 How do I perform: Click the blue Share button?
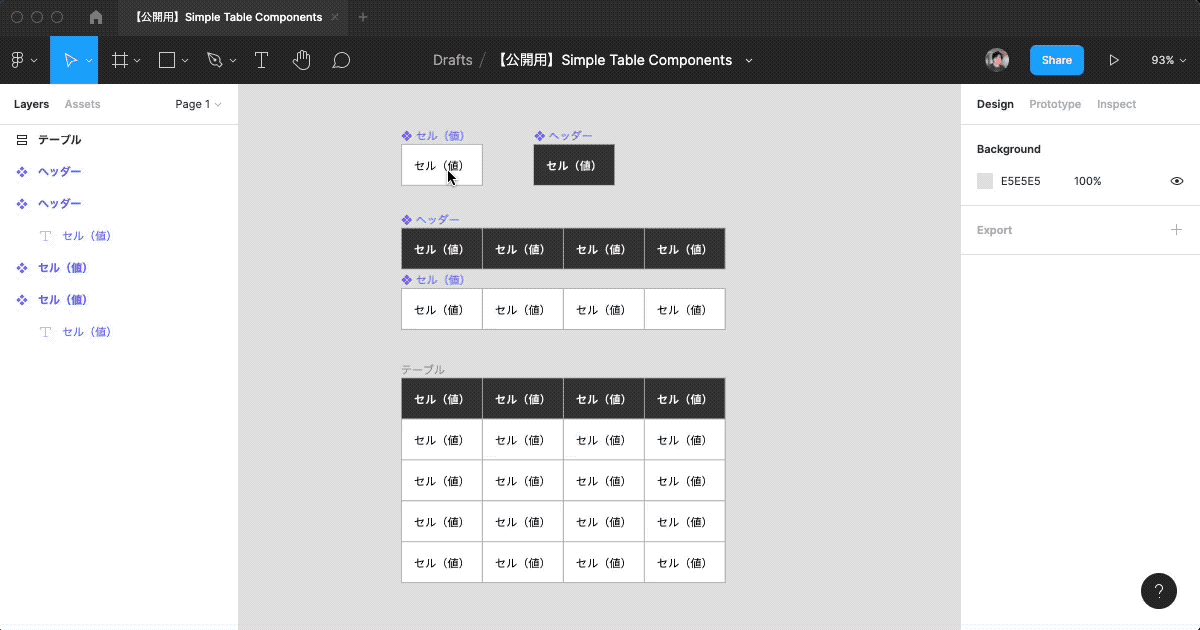click(1056, 60)
